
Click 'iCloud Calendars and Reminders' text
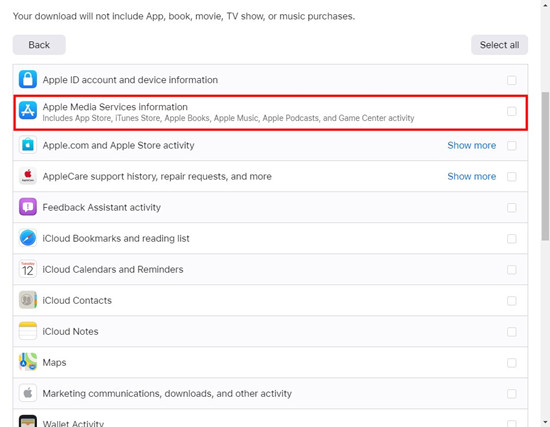pos(113,269)
